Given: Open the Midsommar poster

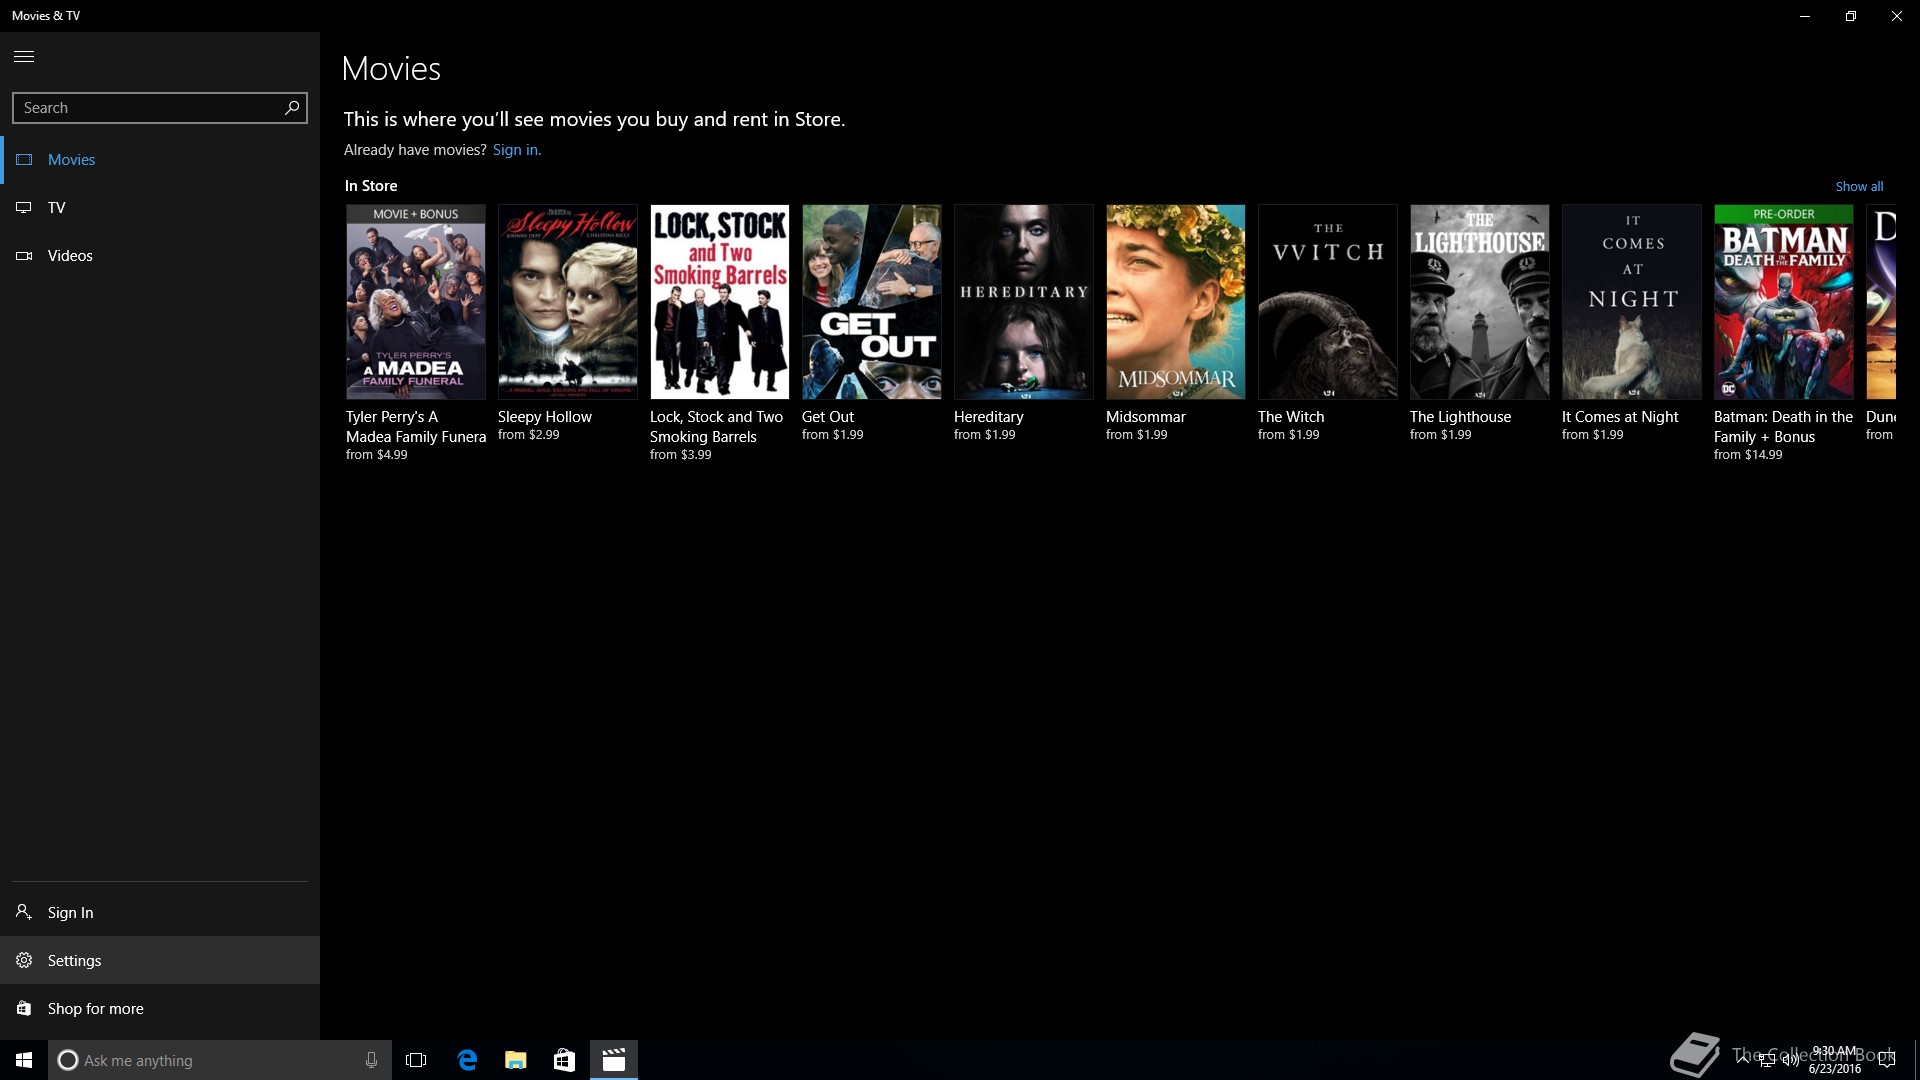Looking at the screenshot, I should coord(1176,302).
